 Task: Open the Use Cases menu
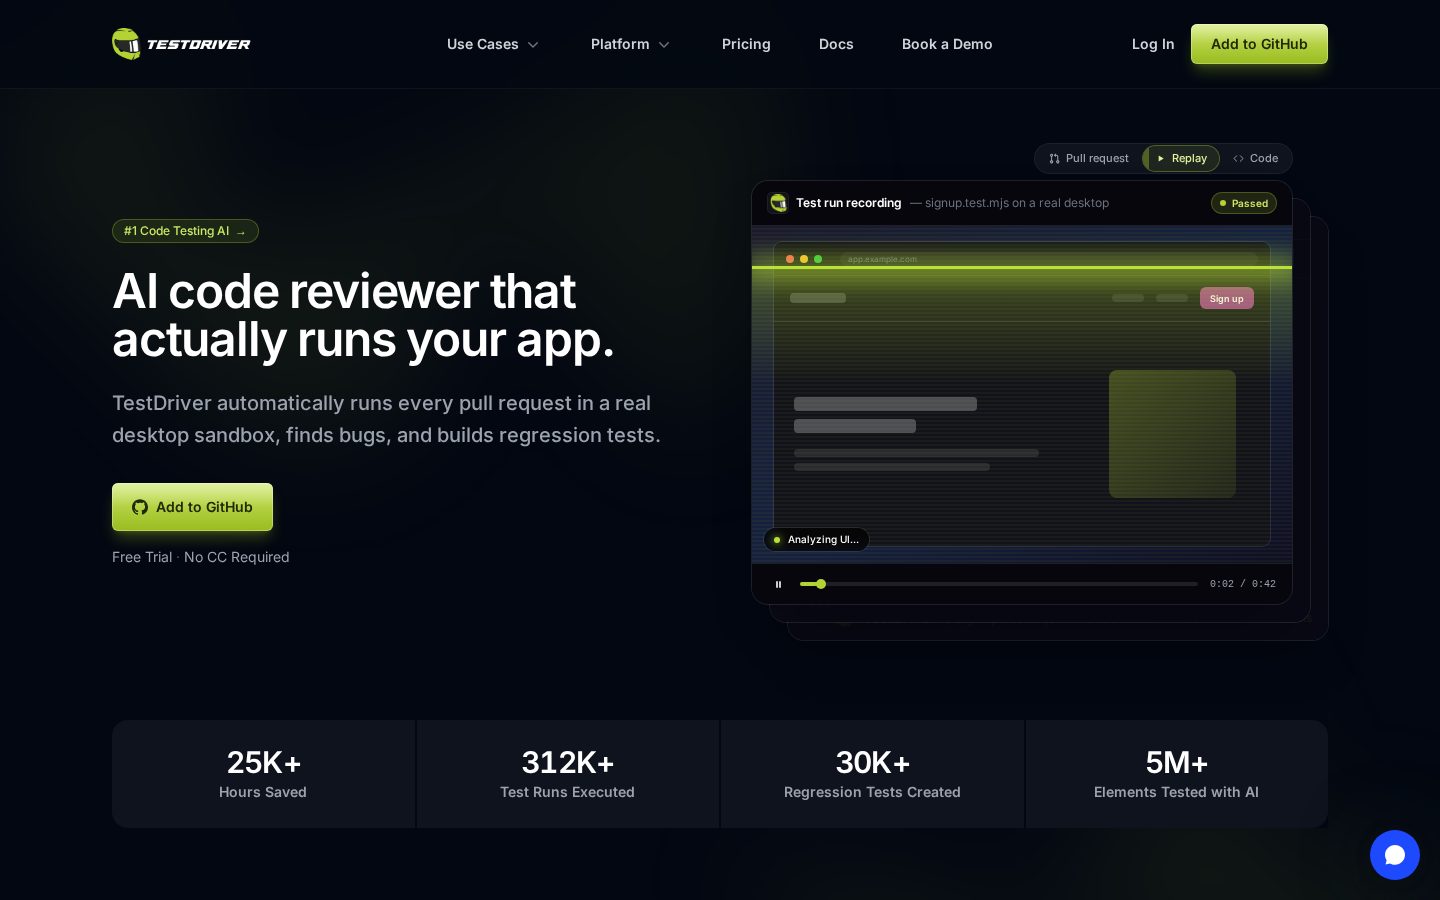(493, 44)
